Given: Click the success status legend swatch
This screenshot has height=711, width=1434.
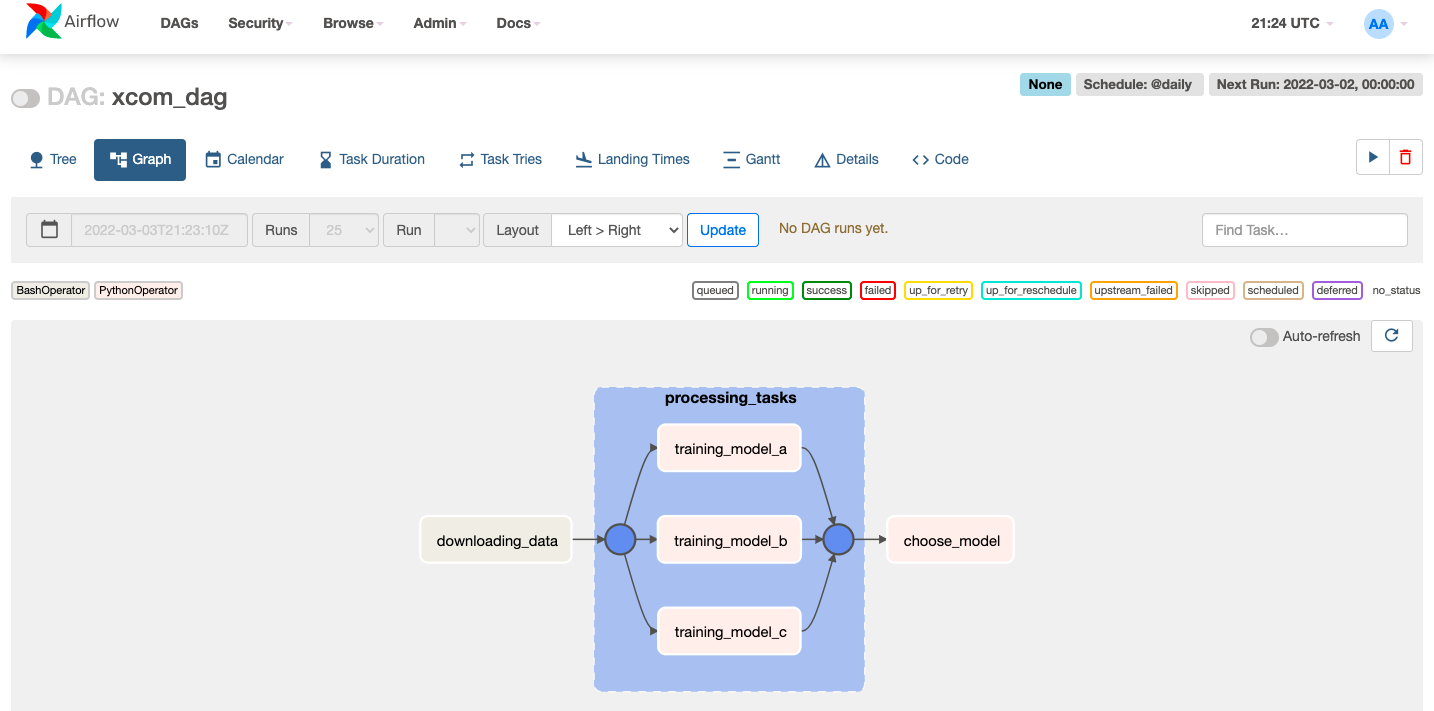Looking at the screenshot, I should coord(827,290).
